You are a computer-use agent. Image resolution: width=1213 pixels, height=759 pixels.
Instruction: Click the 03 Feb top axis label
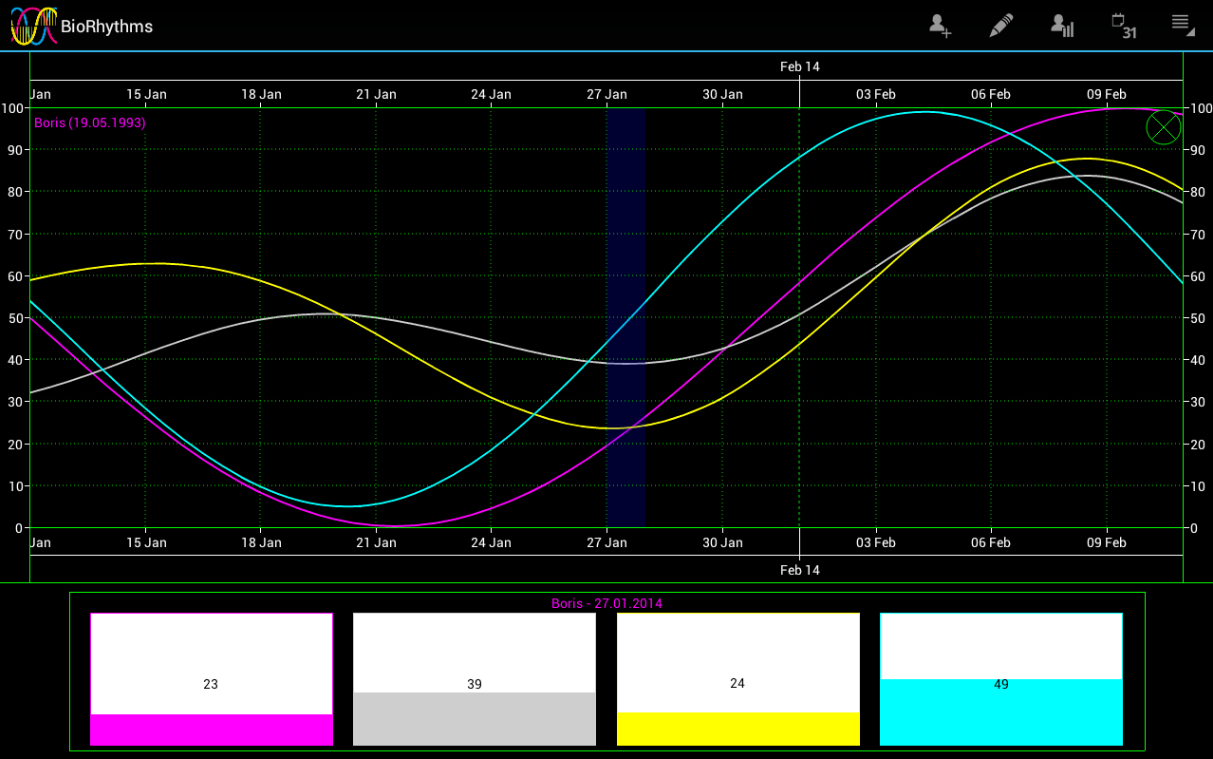(x=876, y=94)
